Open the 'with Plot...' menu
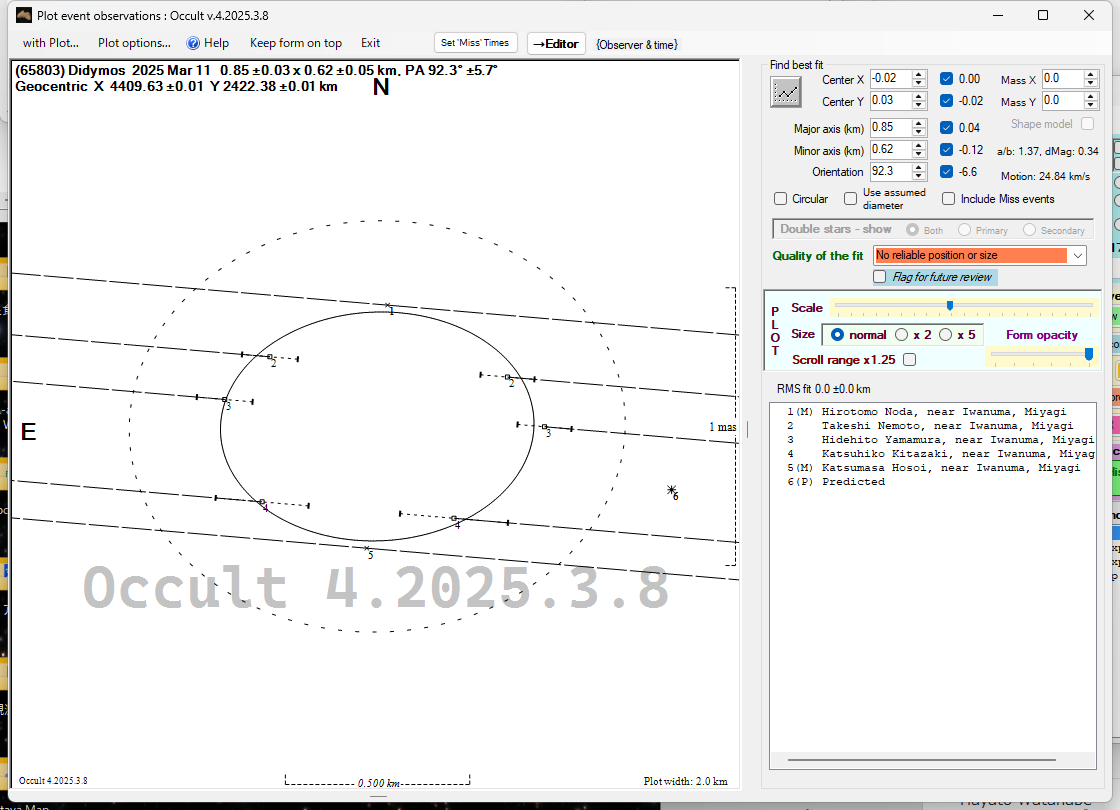This screenshot has width=1120, height=810. point(50,43)
